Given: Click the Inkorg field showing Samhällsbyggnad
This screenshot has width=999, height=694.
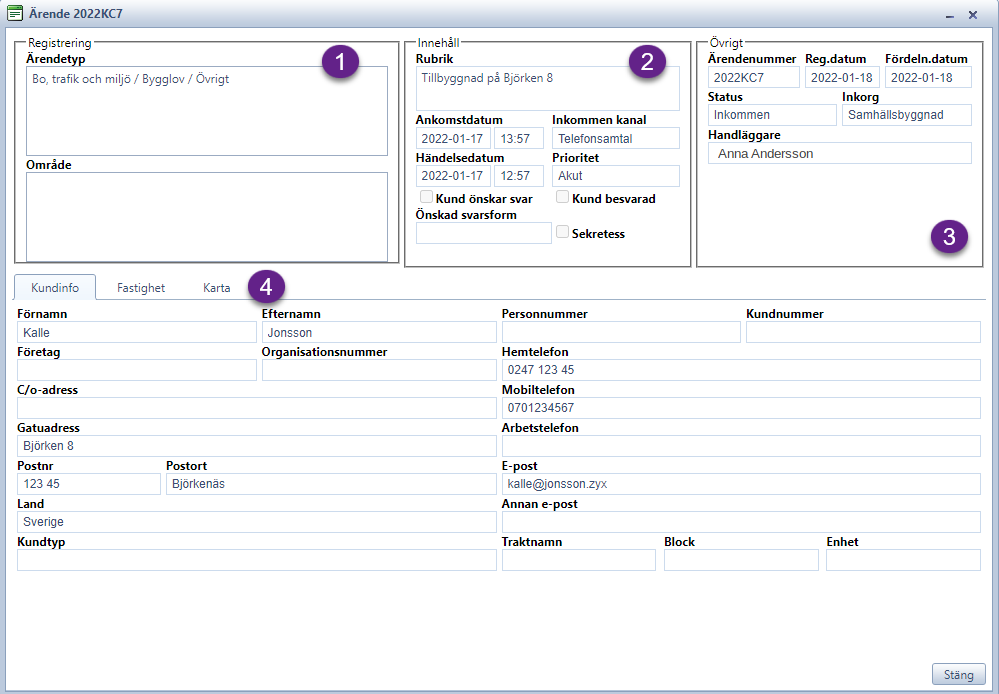Looking at the screenshot, I should point(907,115).
